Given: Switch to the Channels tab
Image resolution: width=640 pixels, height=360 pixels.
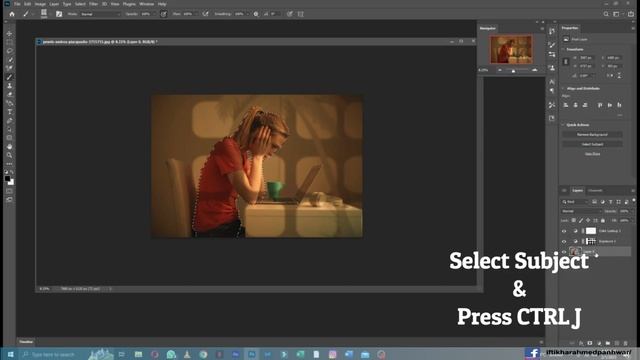Looking at the screenshot, I should [x=595, y=191].
